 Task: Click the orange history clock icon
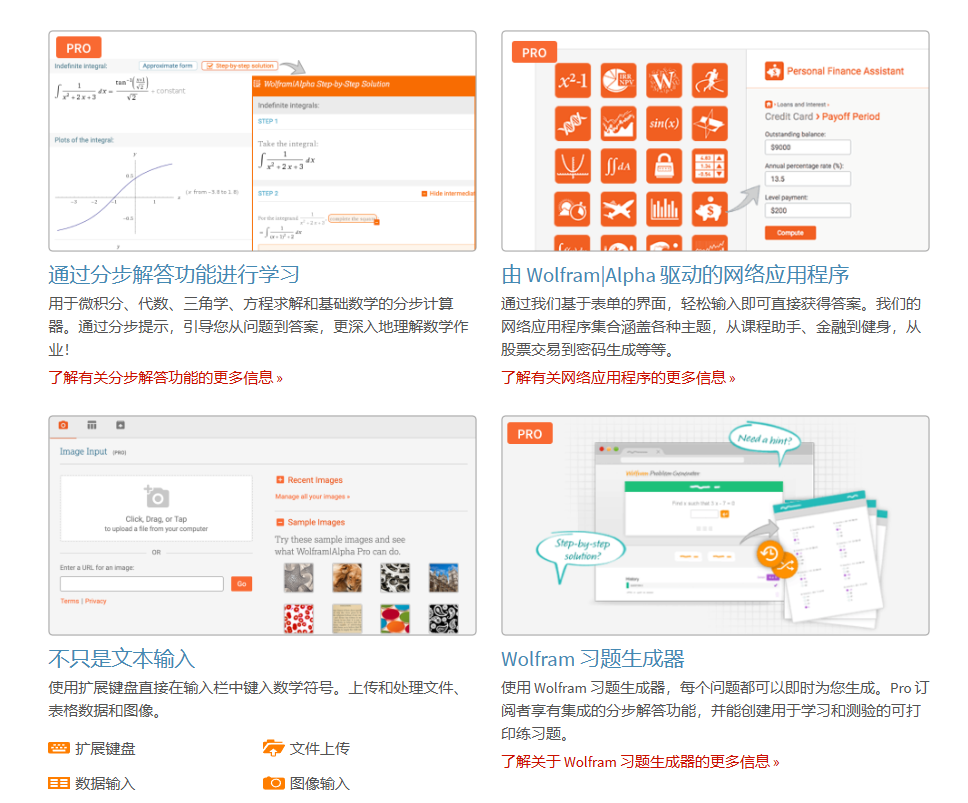pyautogui.click(x=769, y=553)
